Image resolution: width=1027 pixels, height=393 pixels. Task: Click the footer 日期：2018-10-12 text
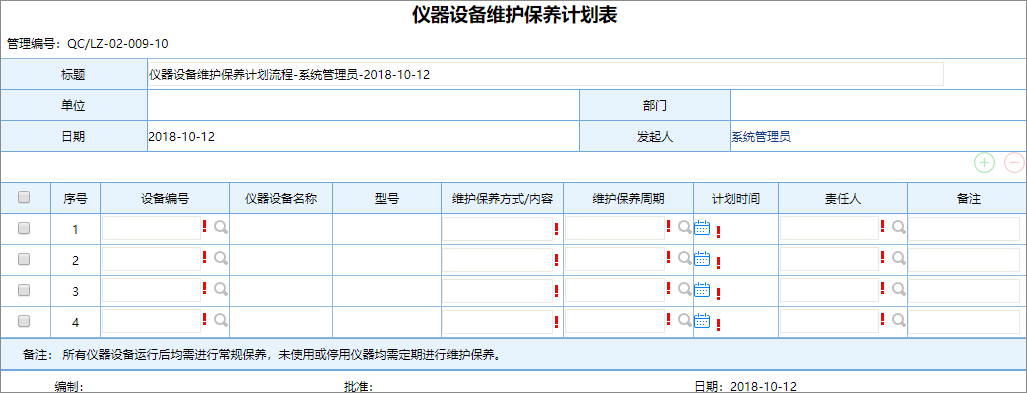746,386
